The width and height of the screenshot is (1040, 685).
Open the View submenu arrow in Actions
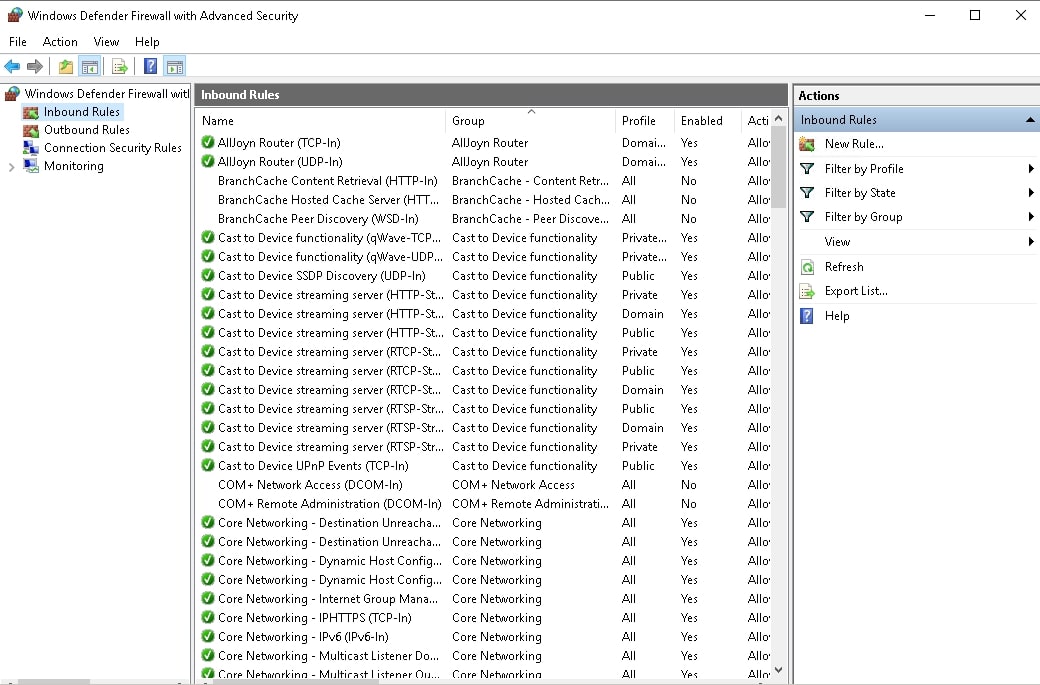coord(1031,241)
